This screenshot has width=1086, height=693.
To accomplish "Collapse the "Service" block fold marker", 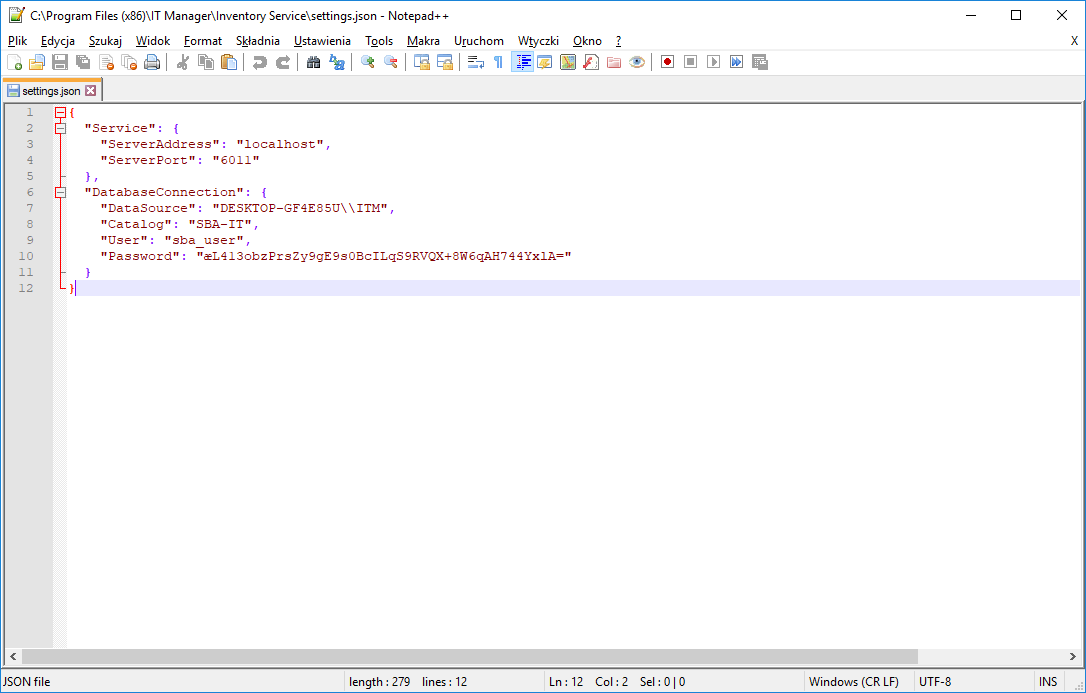I will point(60,128).
